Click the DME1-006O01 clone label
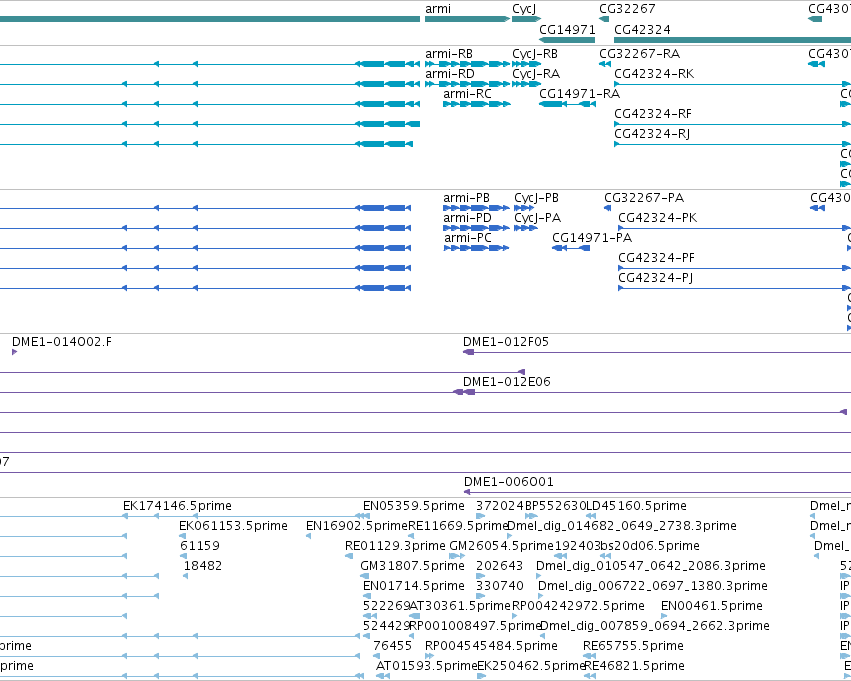This screenshot has height=681, width=851. (509, 483)
